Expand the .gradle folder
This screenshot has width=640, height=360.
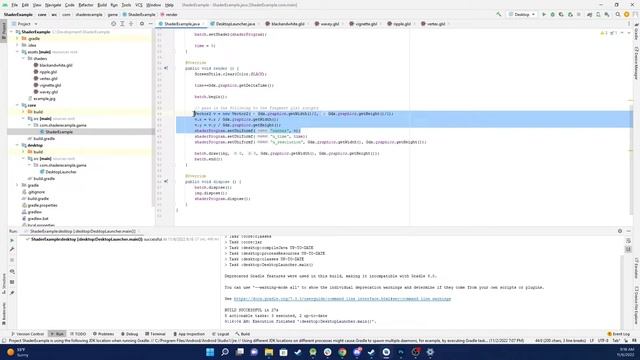pyautogui.click(x=18, y=38)
